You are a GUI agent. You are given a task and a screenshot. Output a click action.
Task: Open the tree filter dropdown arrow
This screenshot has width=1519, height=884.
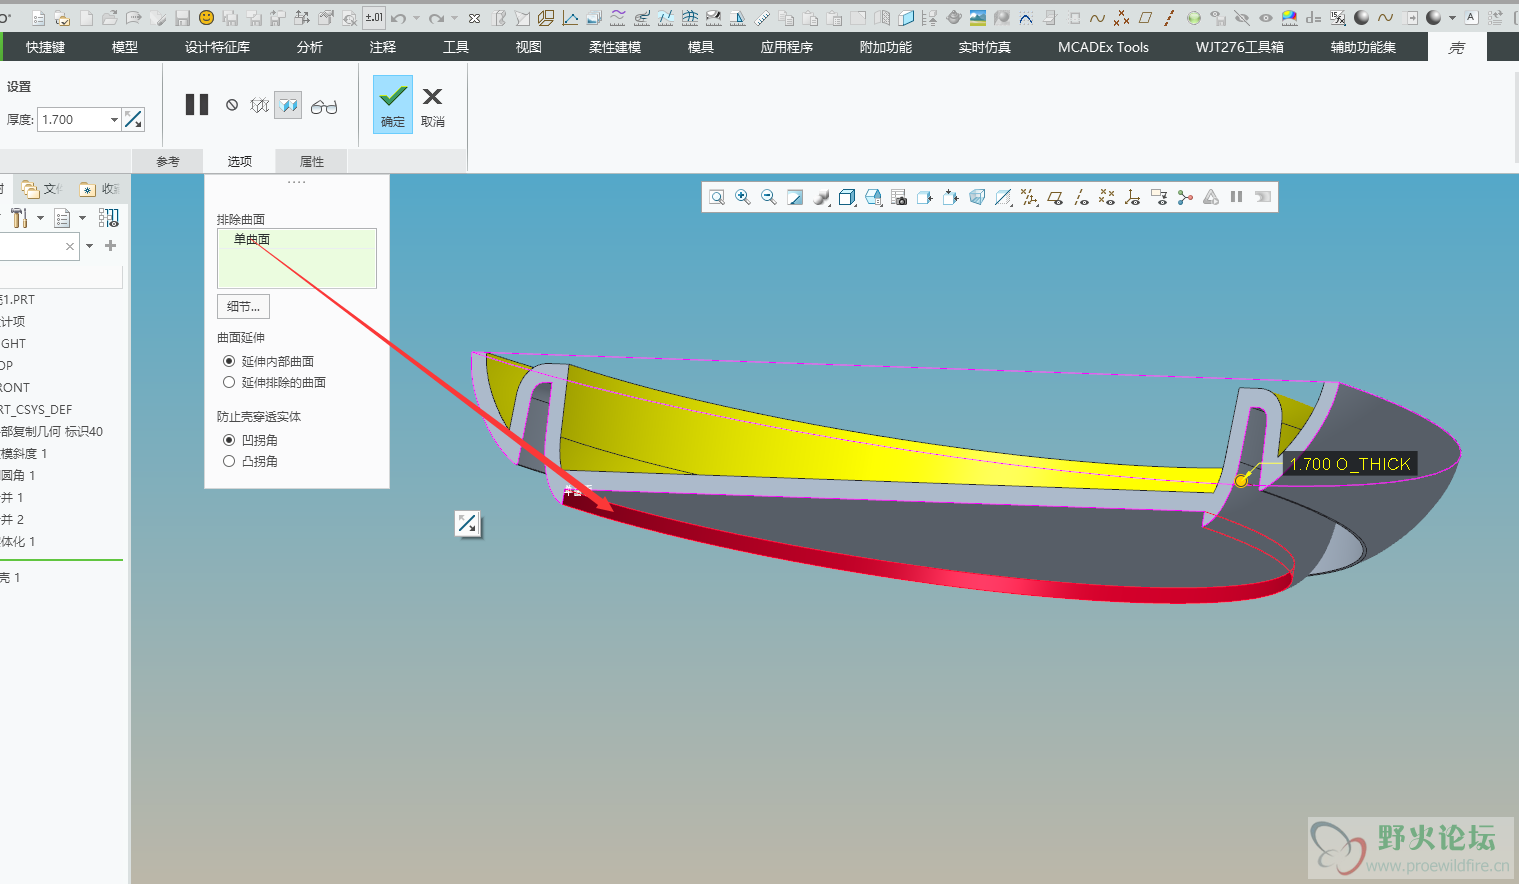tap(90, 246)
